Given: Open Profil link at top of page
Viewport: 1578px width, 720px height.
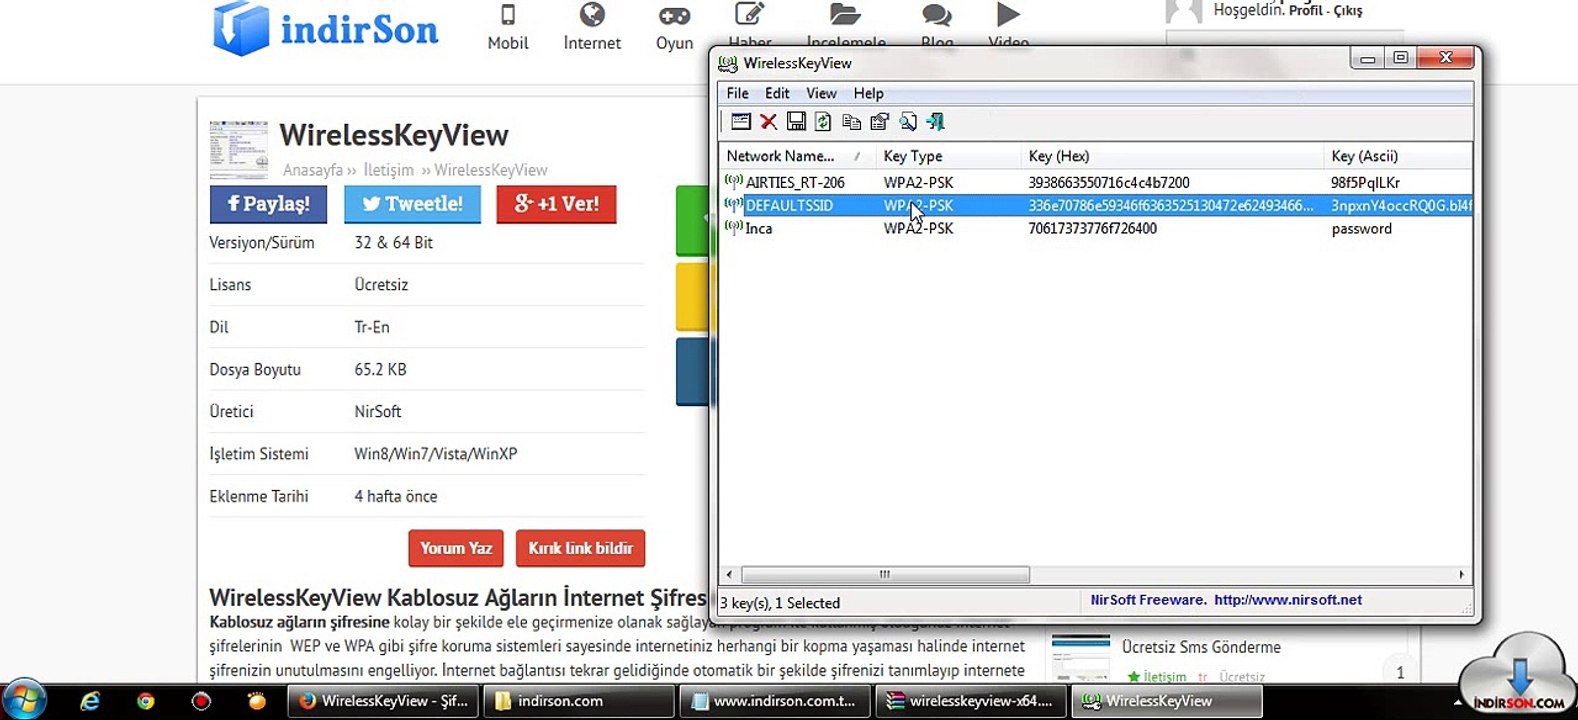Looking at the screenshot, I should pyautogui.click(x=1305, y=10).
